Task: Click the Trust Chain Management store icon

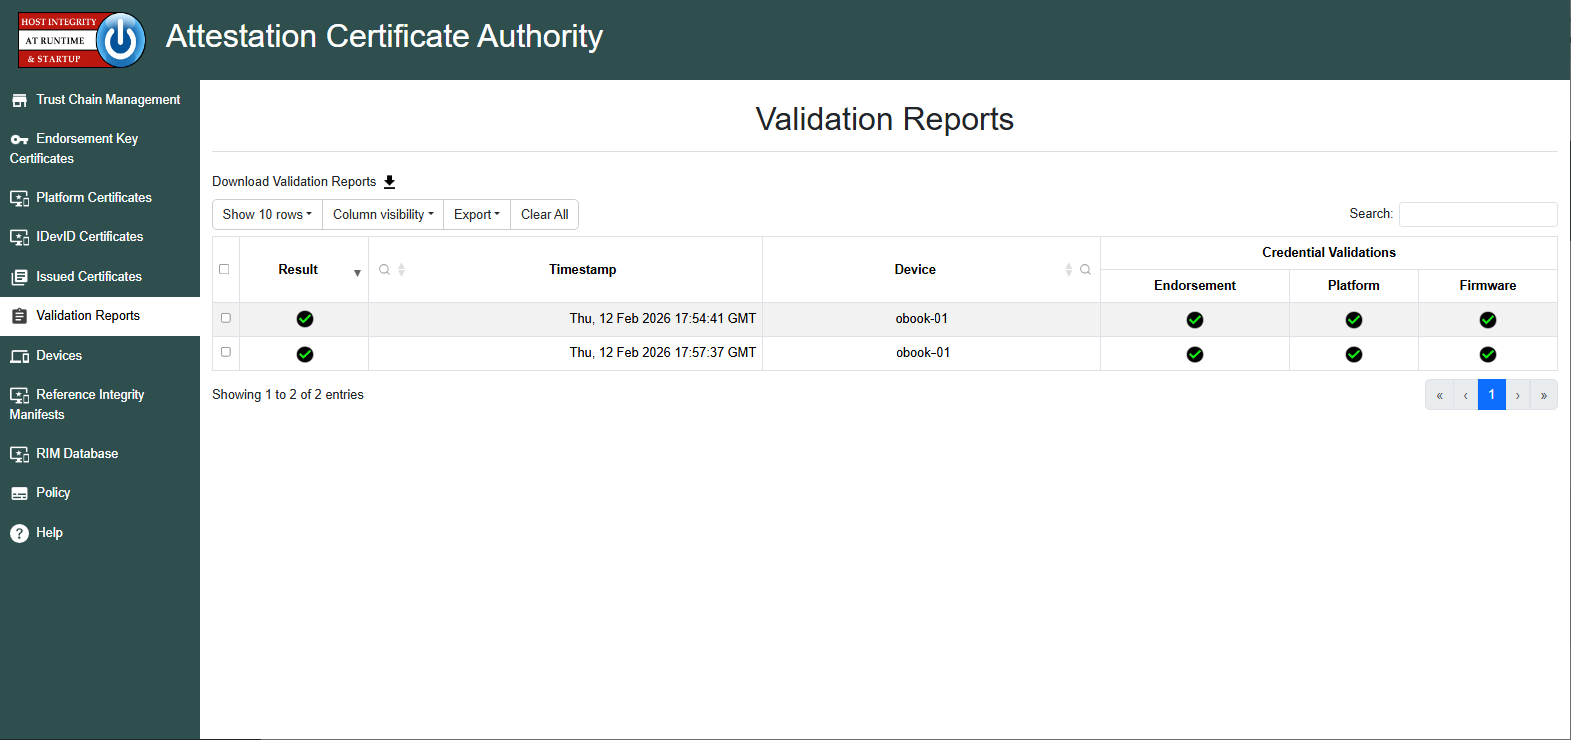Action: tap(19, 100)
